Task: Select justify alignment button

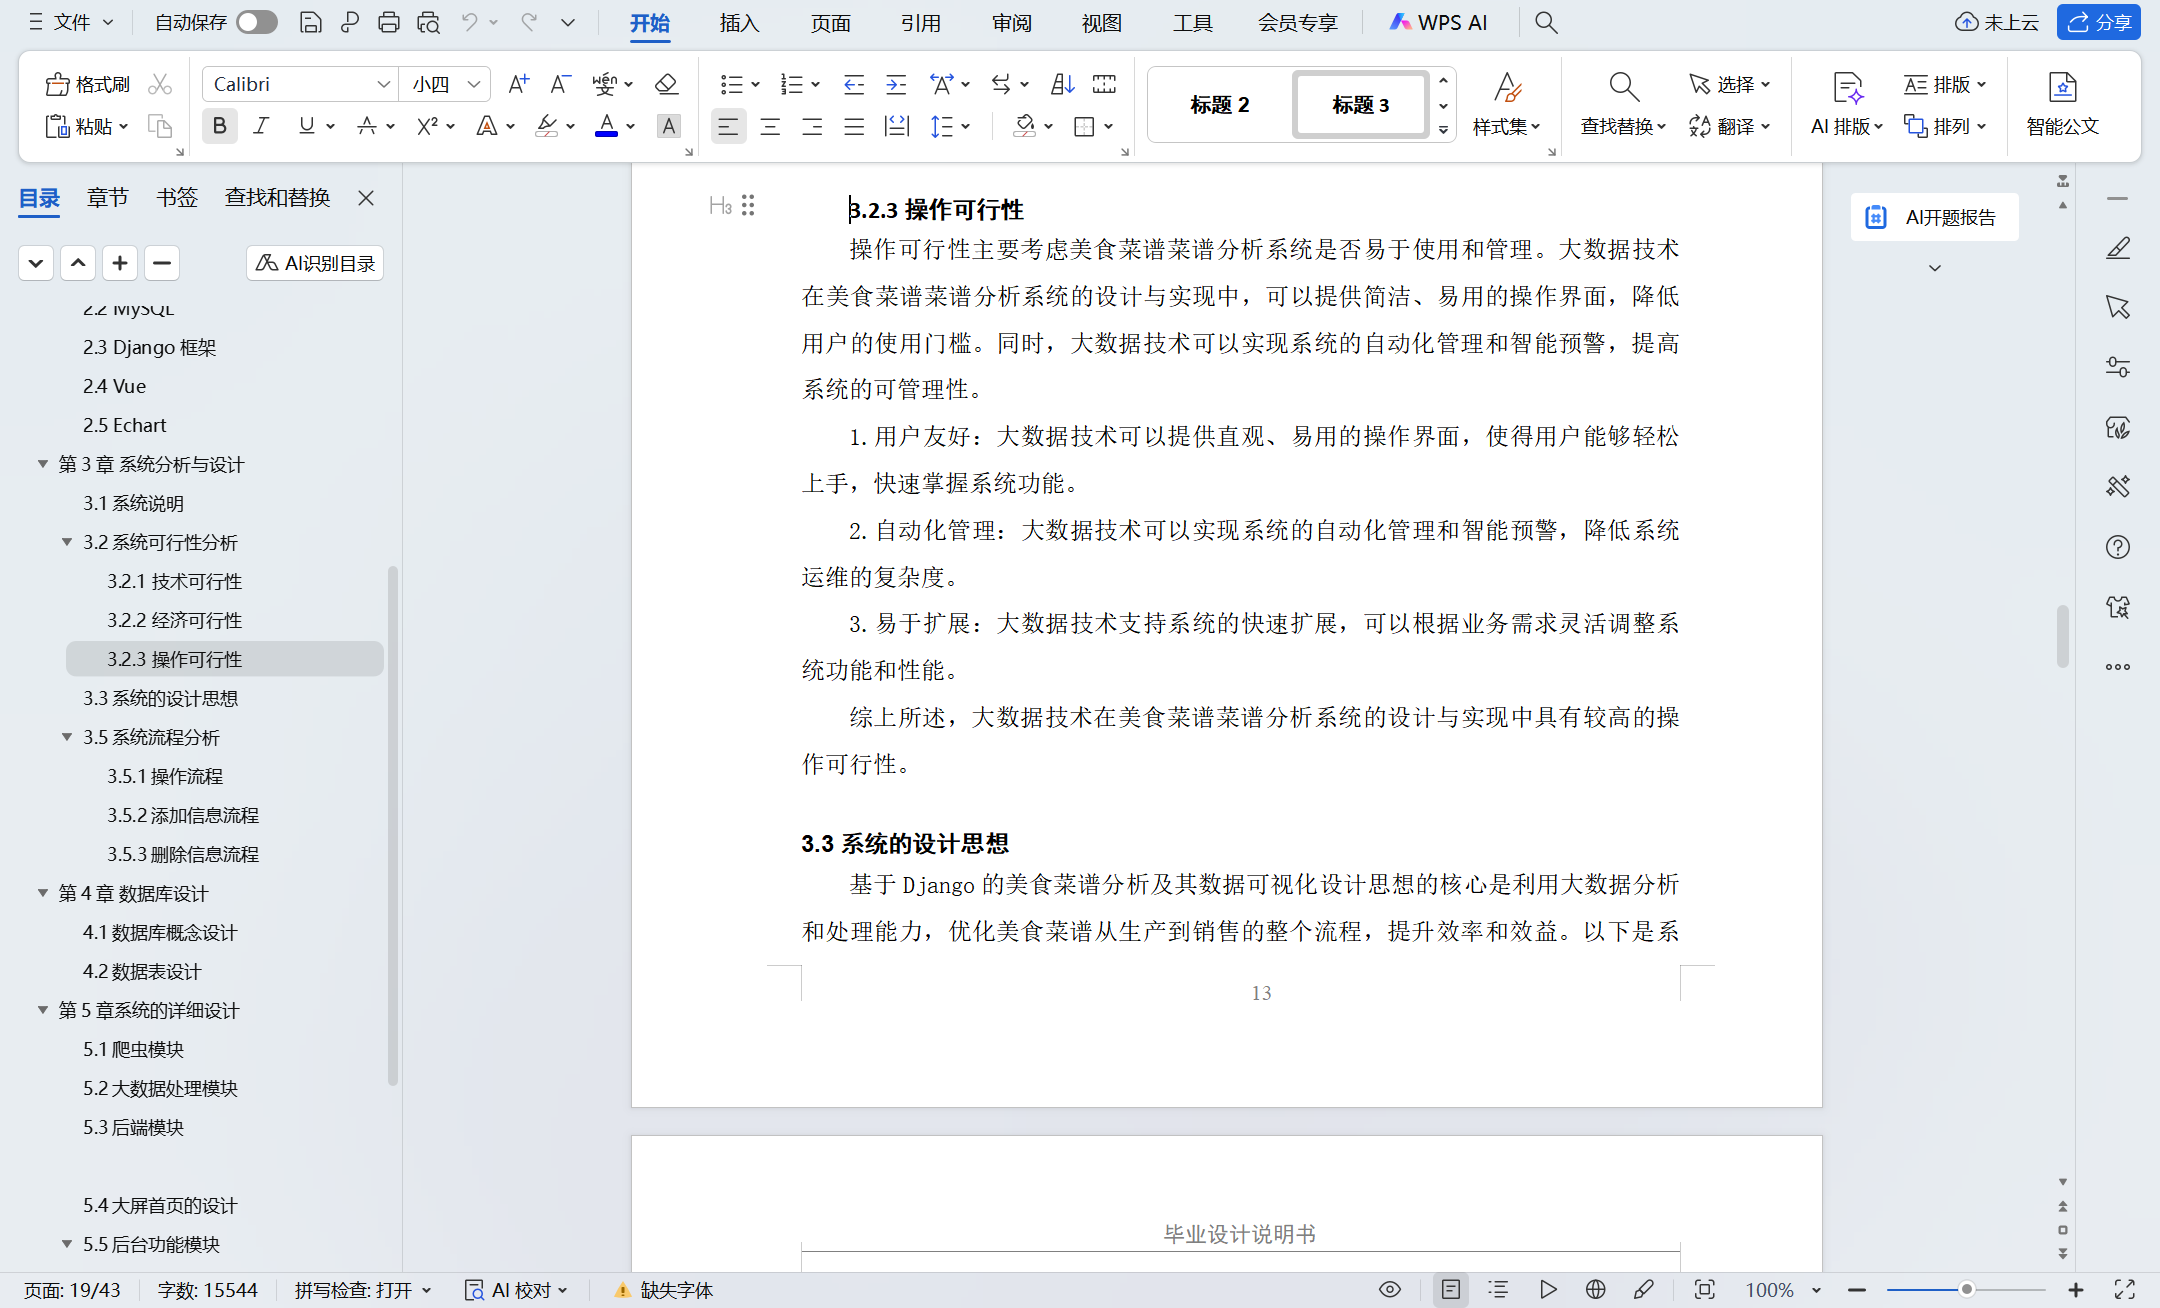Action: pyautogui.click(x=854, y=126)
